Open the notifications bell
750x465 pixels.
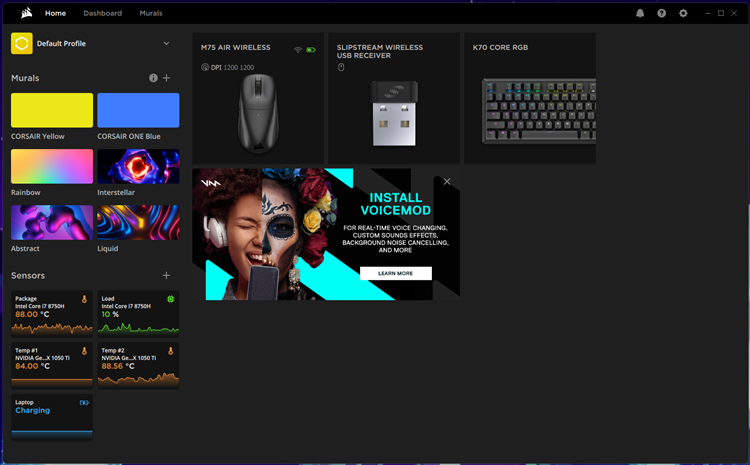pyautogui.click(x=640, y=13)
